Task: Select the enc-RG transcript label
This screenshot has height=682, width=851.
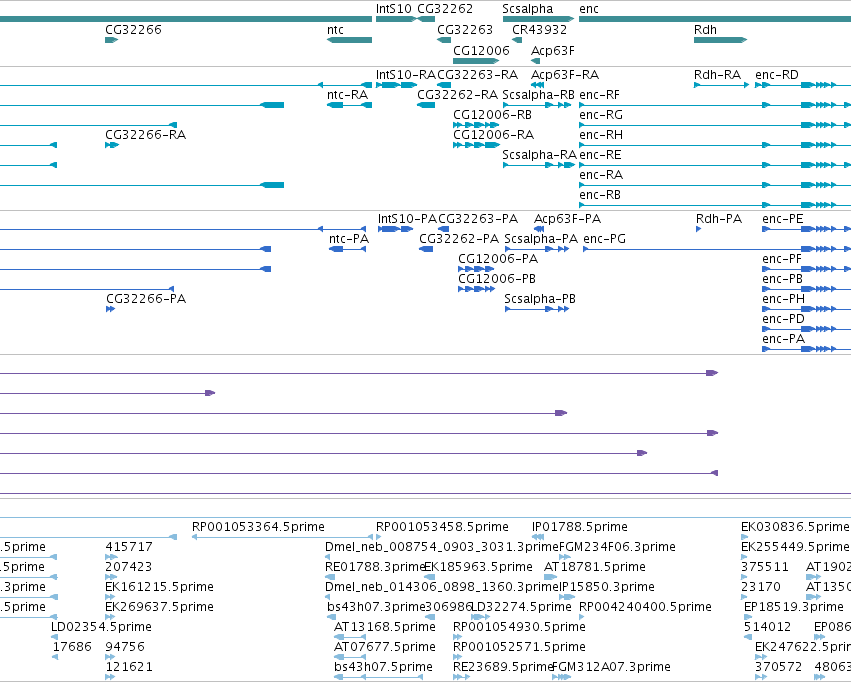Action: [601, 114]
